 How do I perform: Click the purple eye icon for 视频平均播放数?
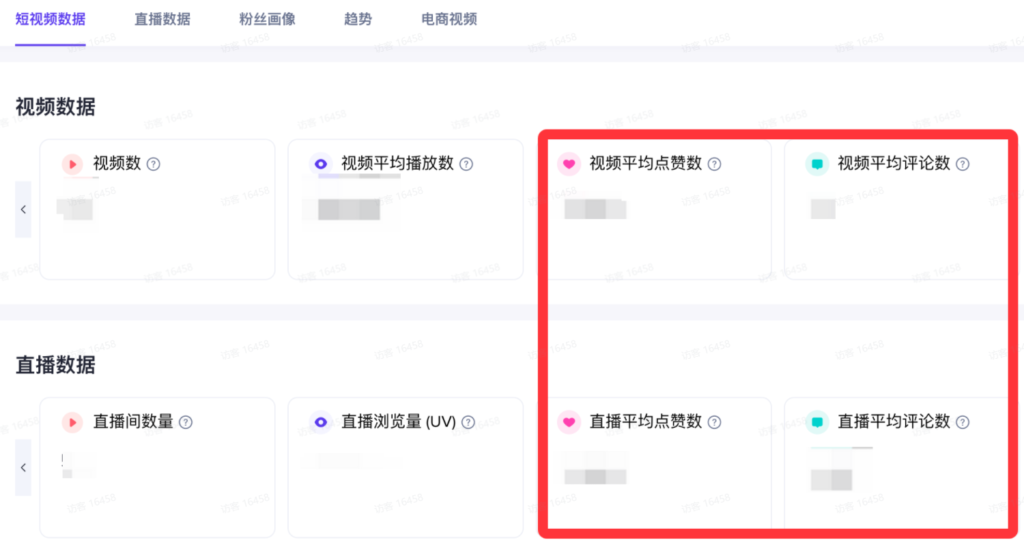point(320,164)
